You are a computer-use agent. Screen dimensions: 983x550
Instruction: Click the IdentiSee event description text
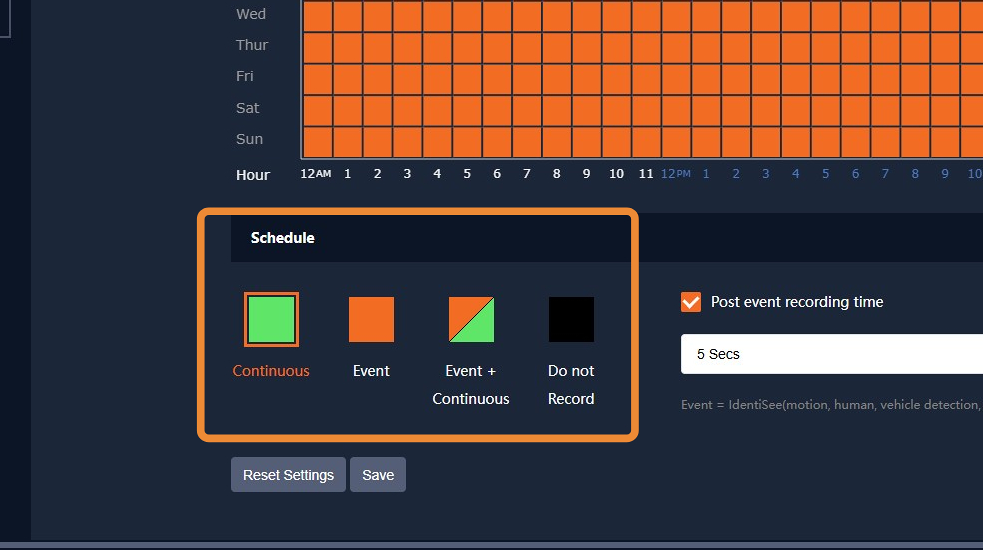pos(831,405)
